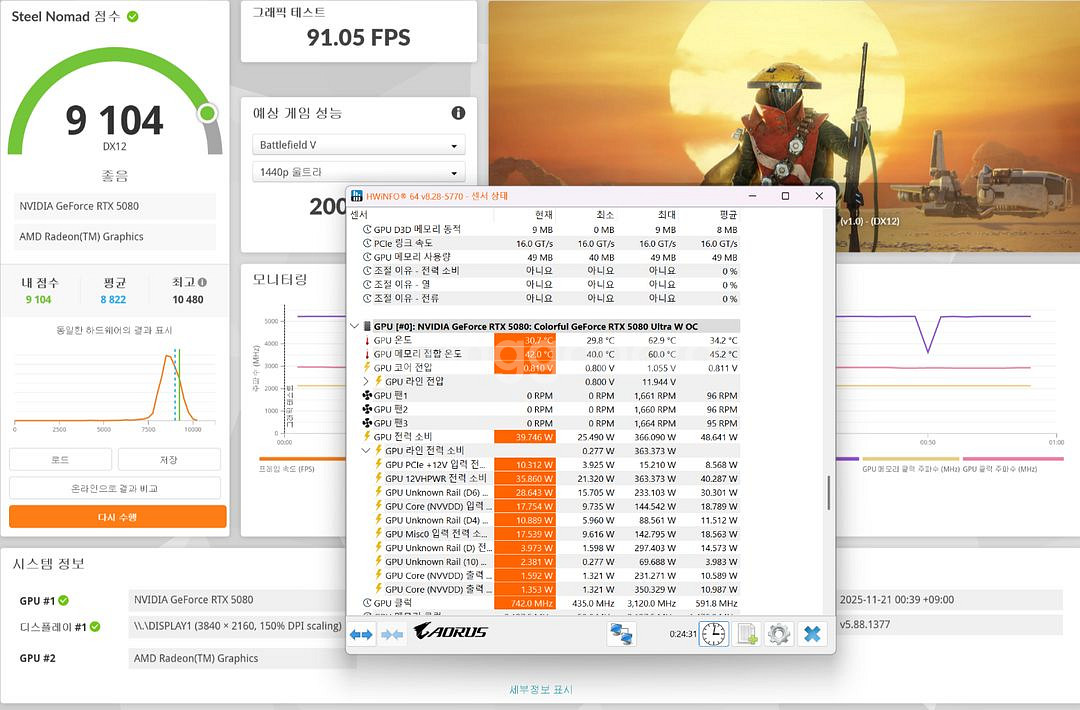Click the blue expand-arrows icon in HWiNFO footer

click(x=361, y=634)
